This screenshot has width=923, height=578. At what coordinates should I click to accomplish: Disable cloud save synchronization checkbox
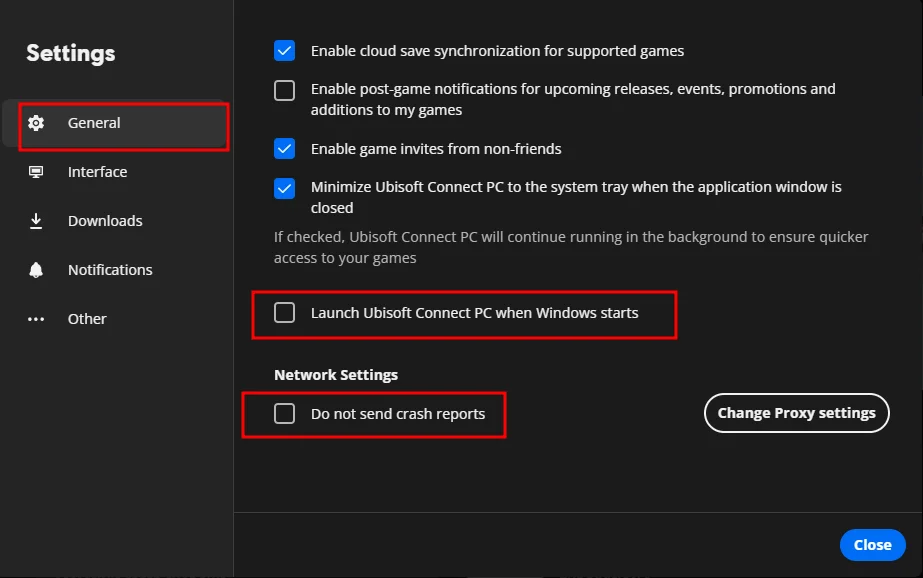pos(285,50)
